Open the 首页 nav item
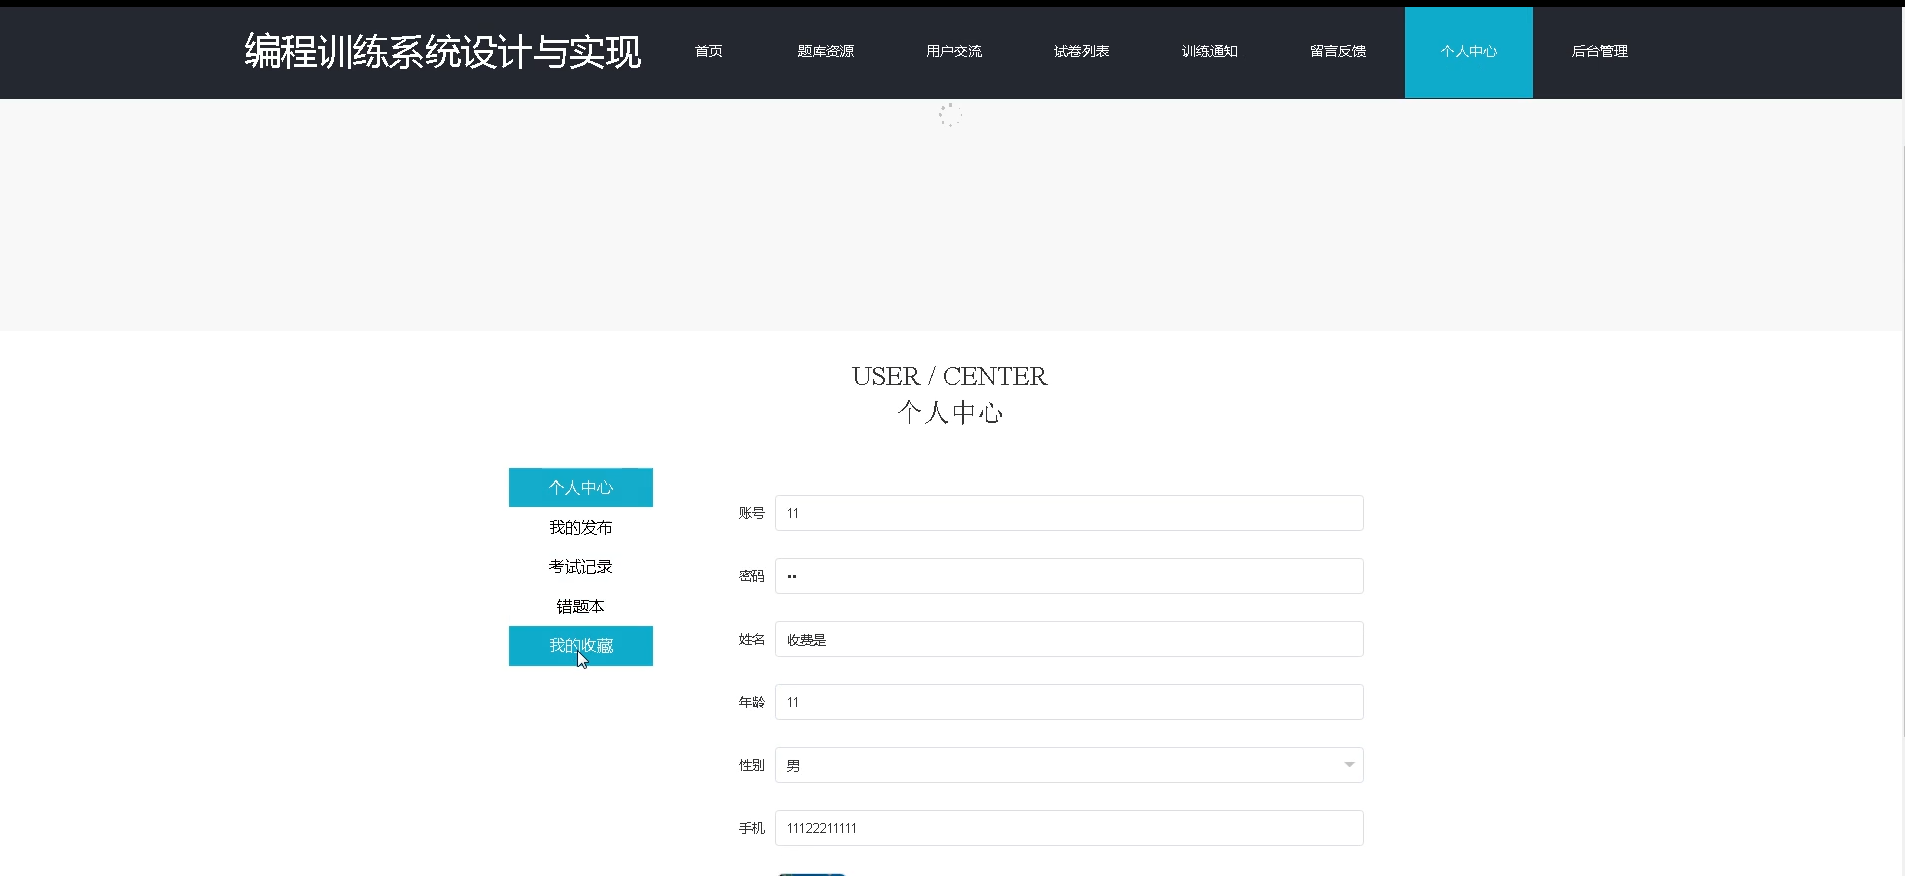This screenshot has width=1905, height=876. pyautogui.click(x=708, y=51)
